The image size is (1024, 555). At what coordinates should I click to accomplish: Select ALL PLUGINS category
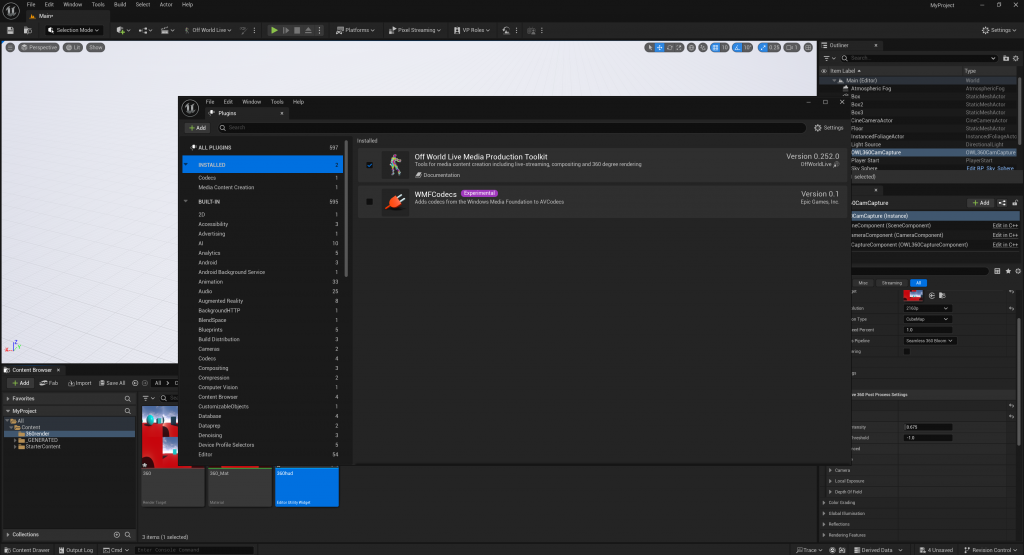[x=263, y=148]
